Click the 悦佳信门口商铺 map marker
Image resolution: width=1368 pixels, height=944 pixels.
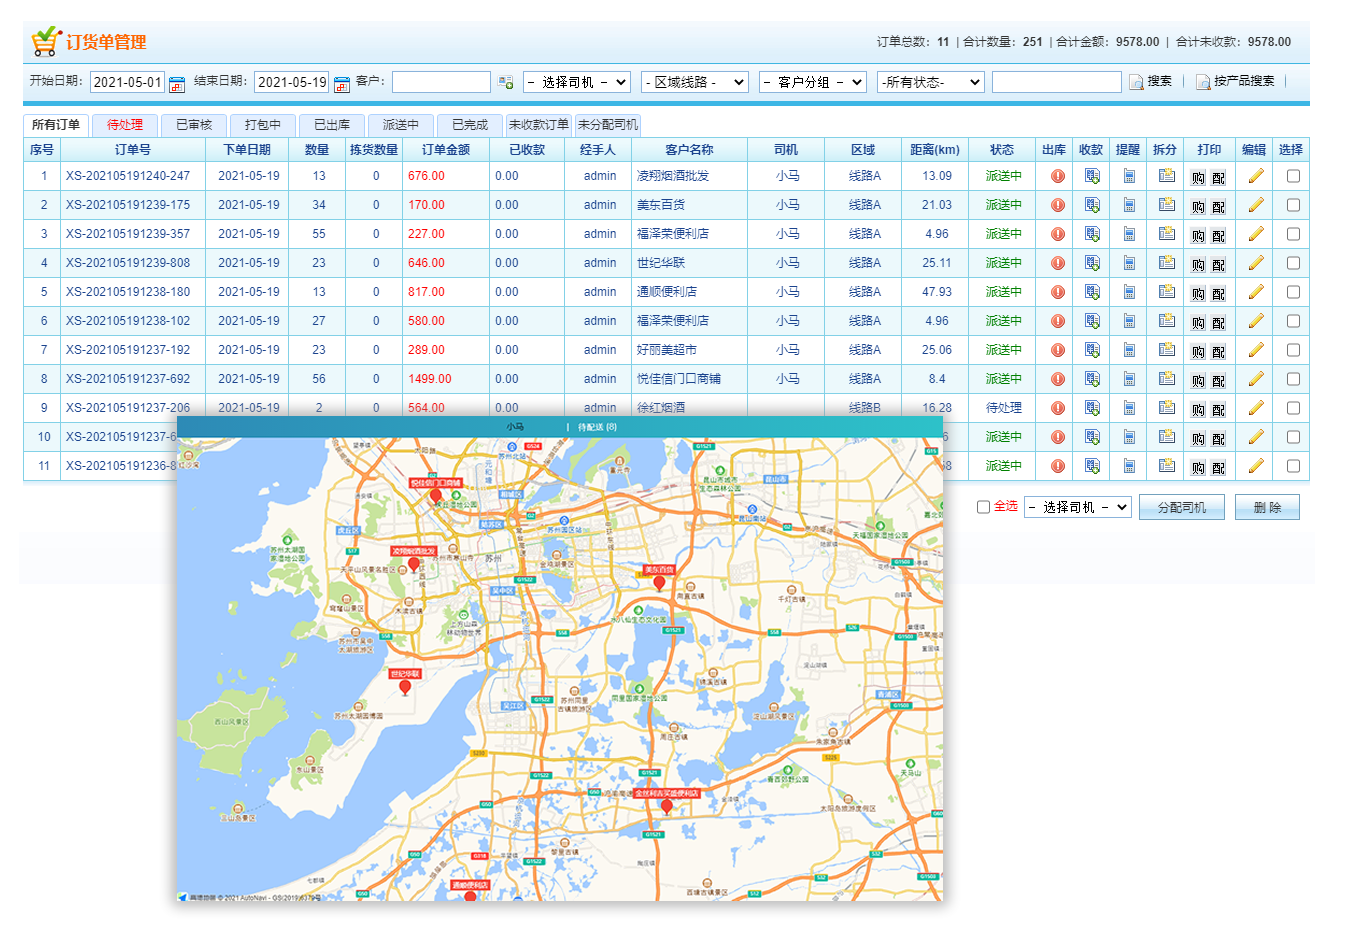click(x=435, y=496)
